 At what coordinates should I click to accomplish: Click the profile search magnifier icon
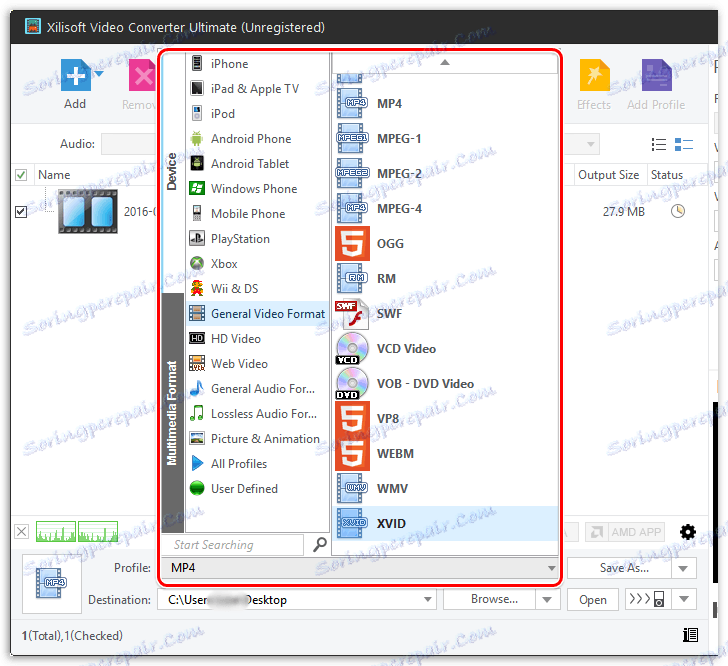[x=319, y=545]
